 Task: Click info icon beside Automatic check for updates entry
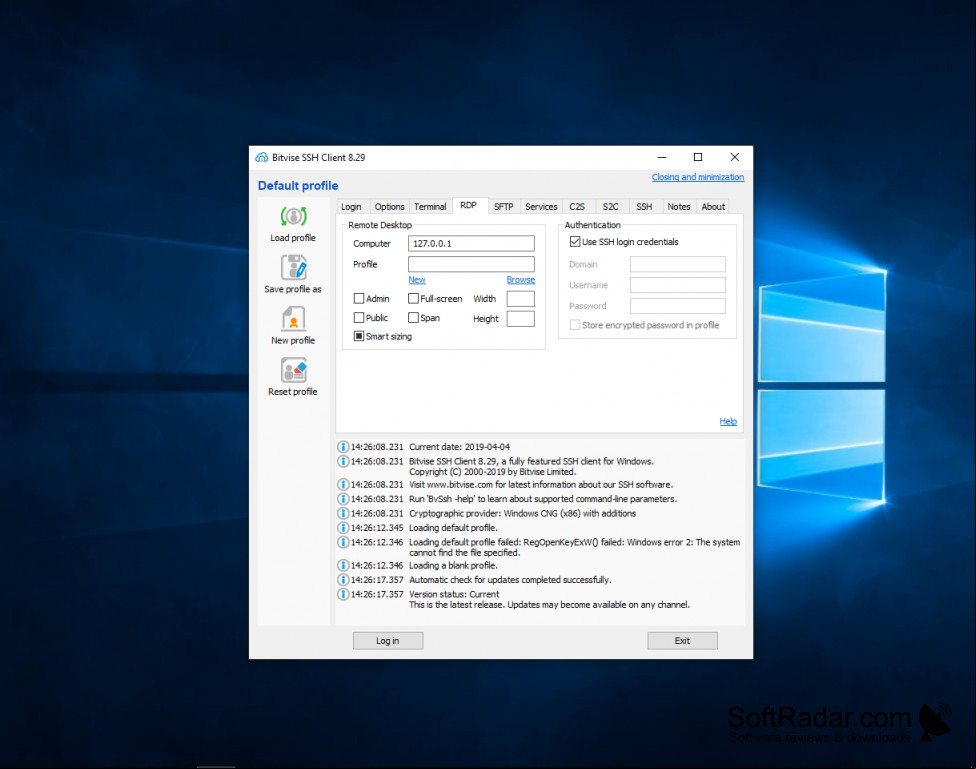[x=343, y=580]
